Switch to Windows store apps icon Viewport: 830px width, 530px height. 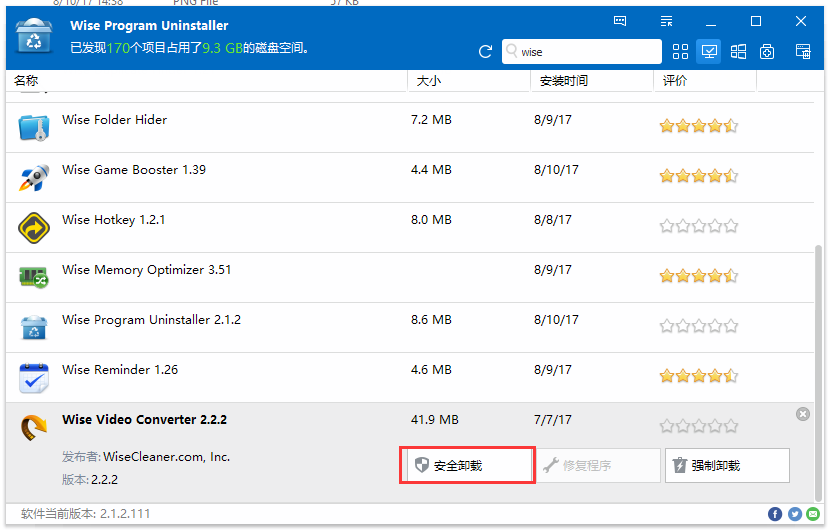click(738, 52)
